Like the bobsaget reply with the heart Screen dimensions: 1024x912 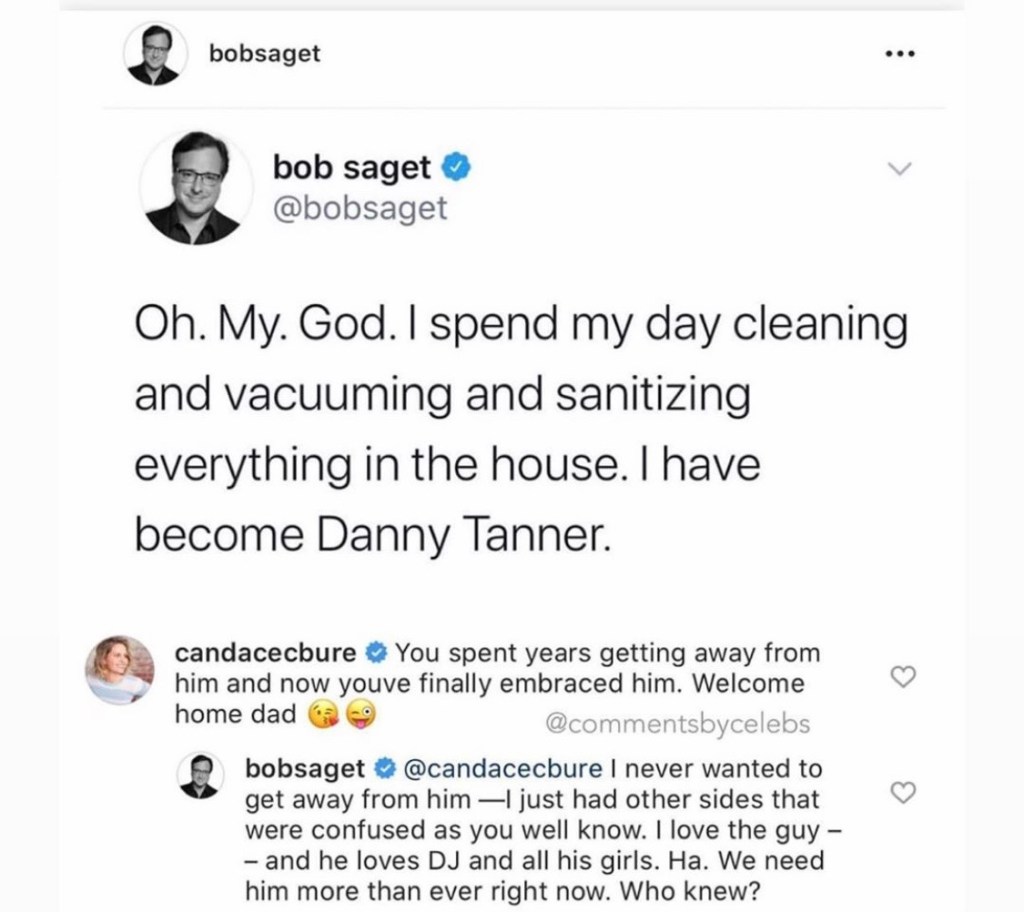[902, 793]
